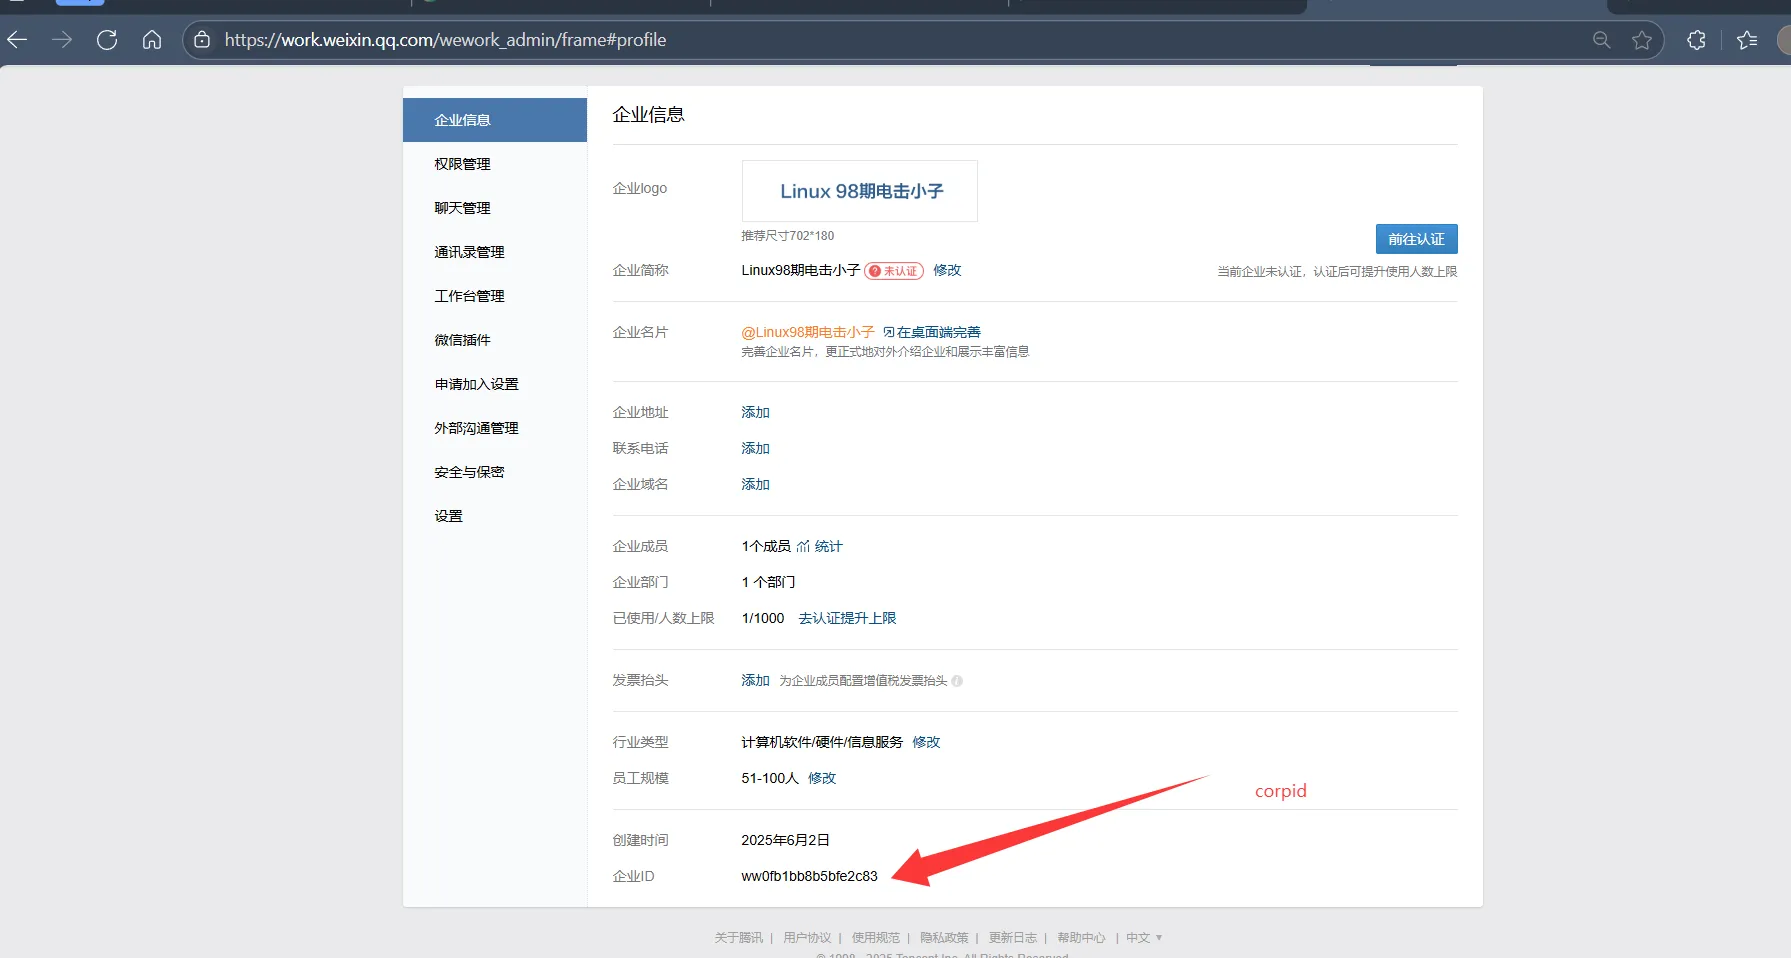Open 权限管理 in sidebar

tap(462, 164)
